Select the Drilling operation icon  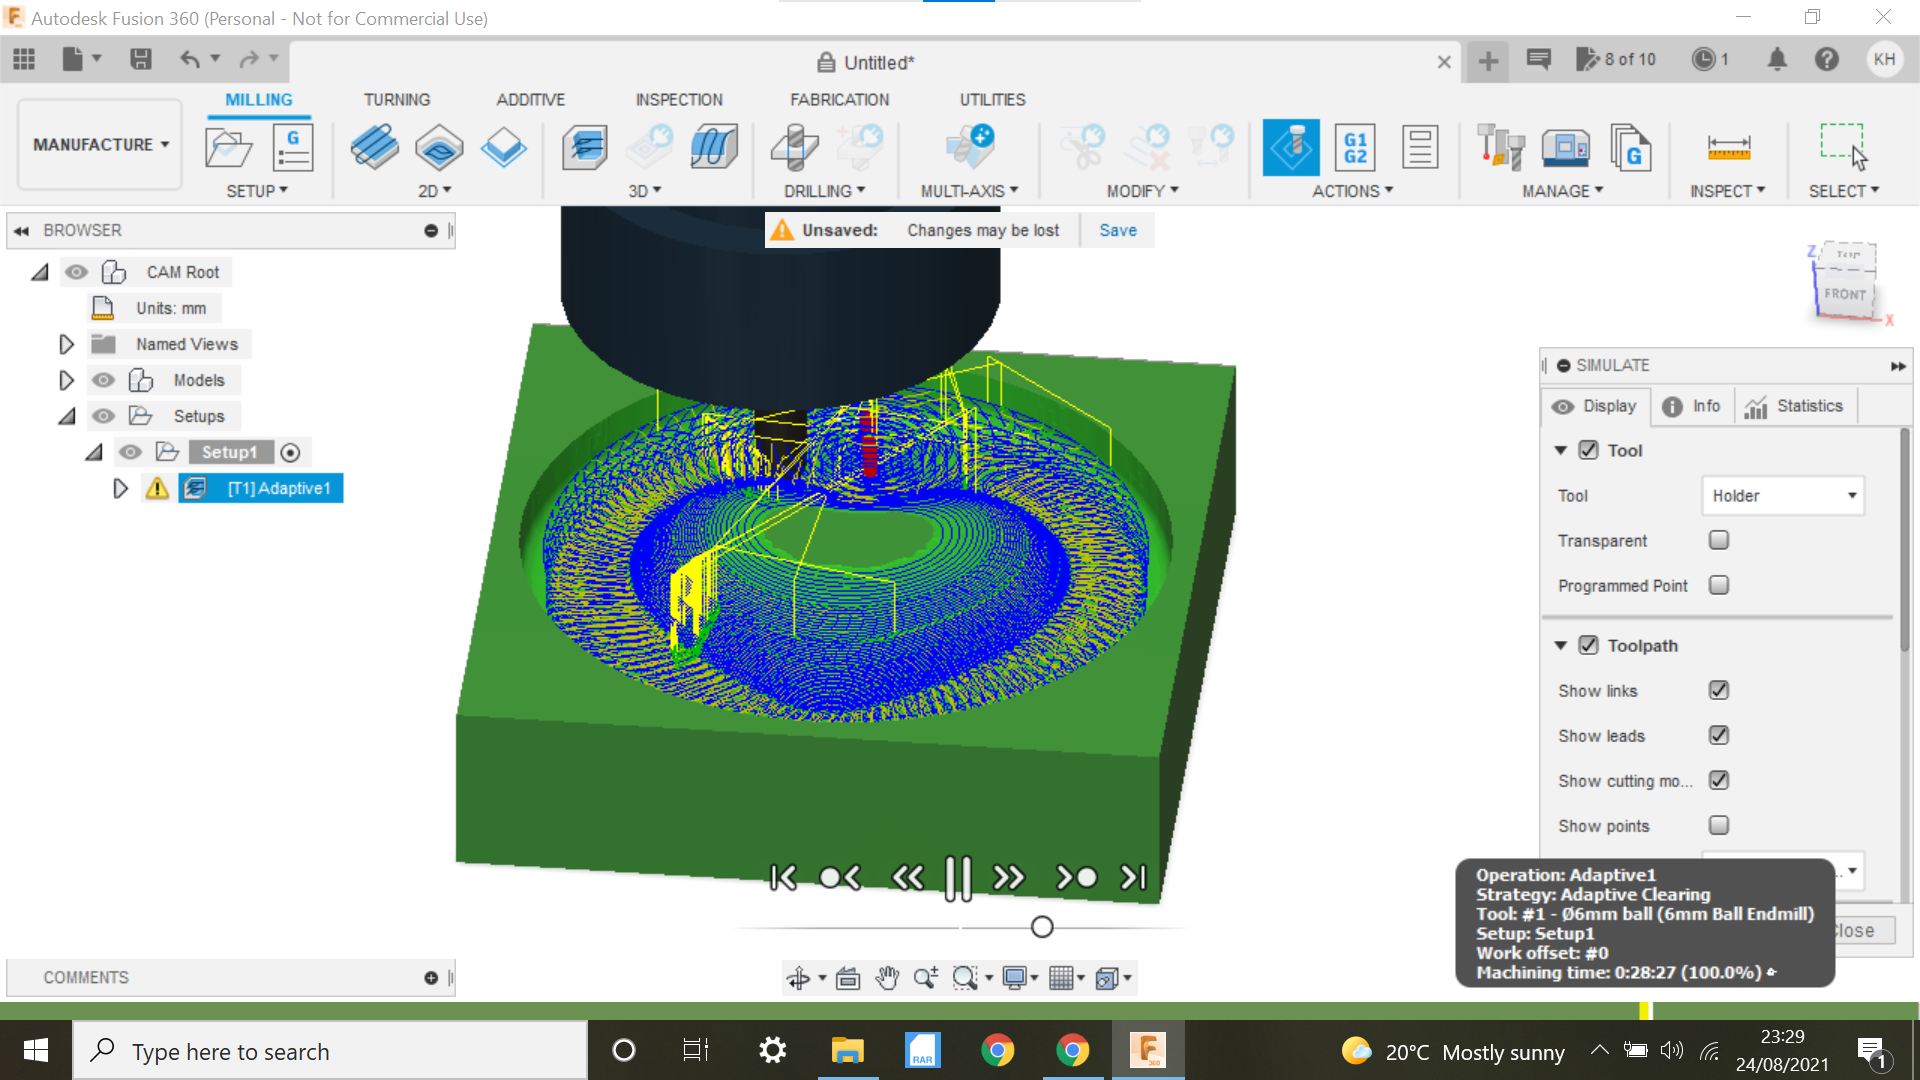tap(795, 148)
